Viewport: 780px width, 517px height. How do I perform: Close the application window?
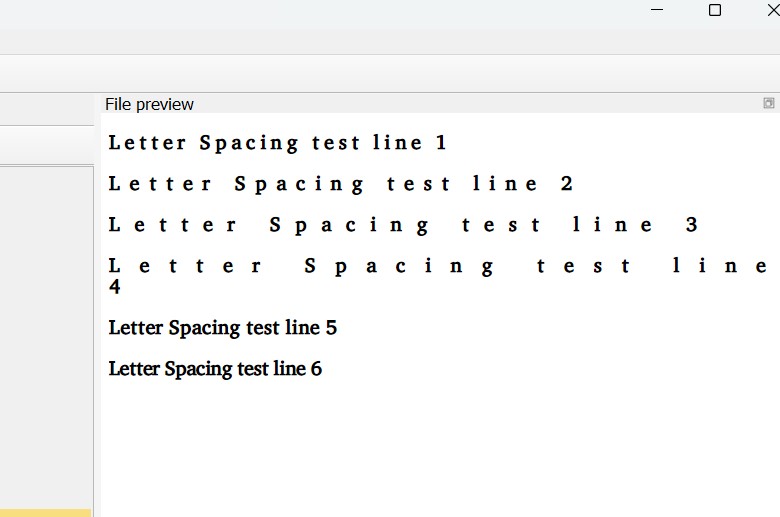pyautogui.click(x=774, y=10)
